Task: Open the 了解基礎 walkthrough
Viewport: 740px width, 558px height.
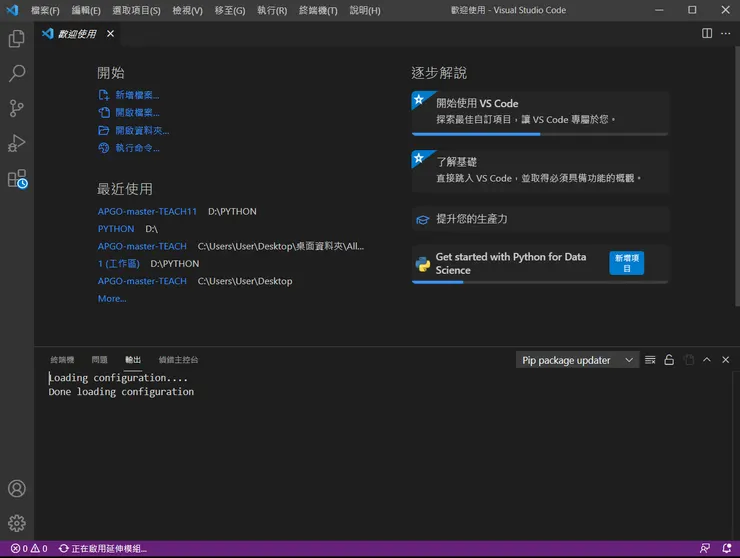Action: 540,171
